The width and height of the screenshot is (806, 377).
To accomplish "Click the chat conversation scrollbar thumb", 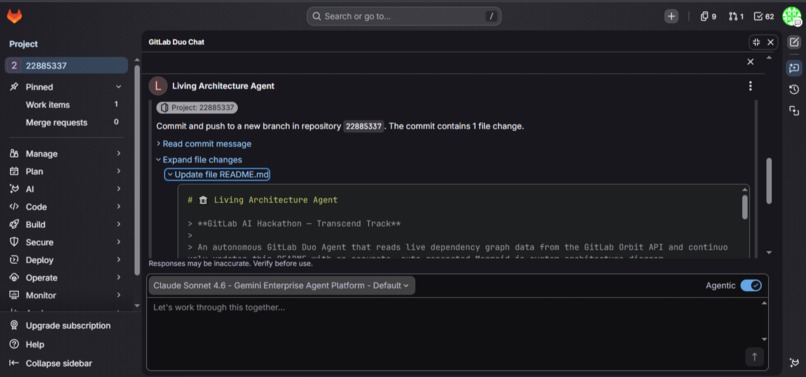I will point(769,181).
